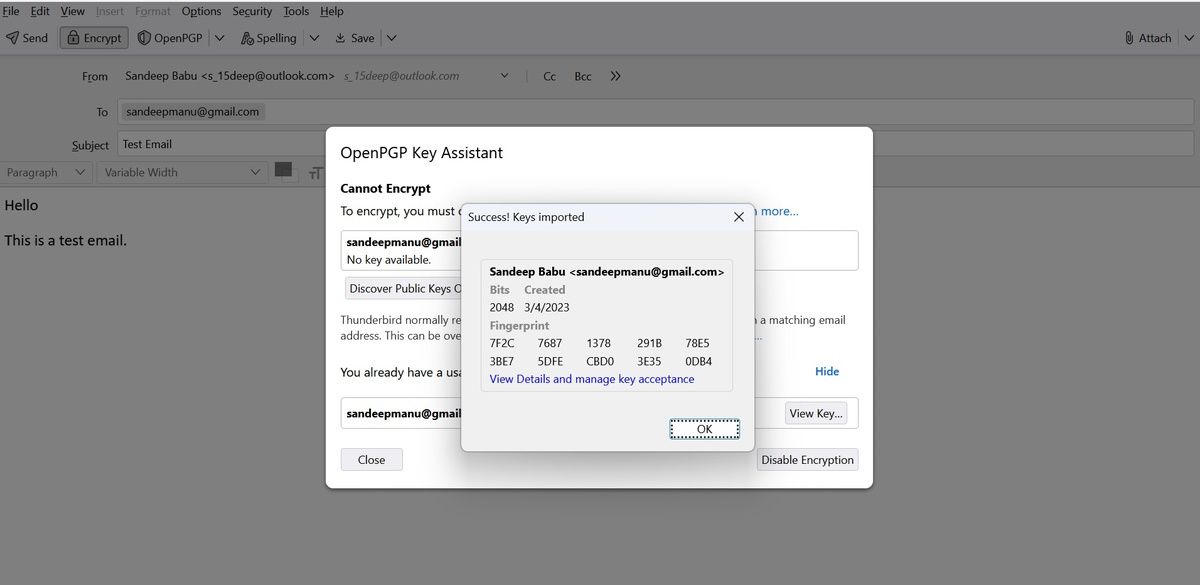
Task: Click the Save toolbar button
Action: (355, 38)
